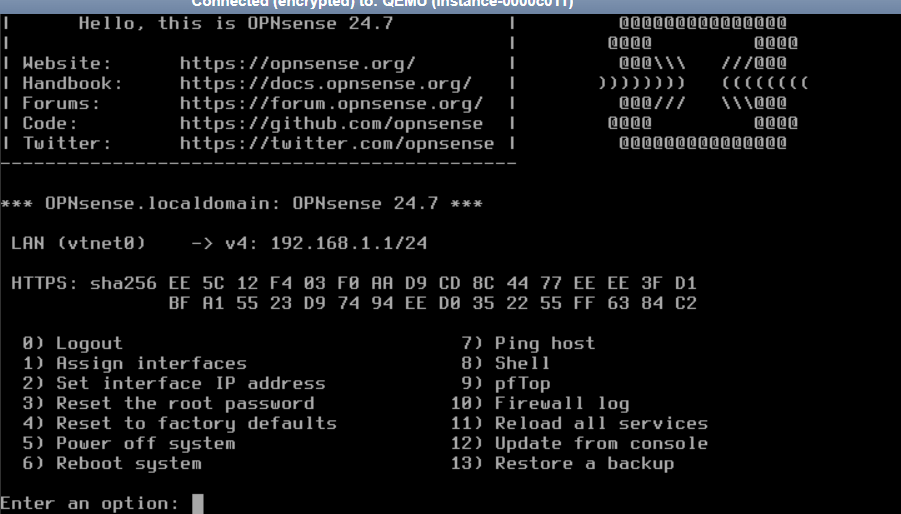The width and height of the screenshot is (901, 514).
Task: Select Reset to factory defaults option
Action: pos(195,423)
